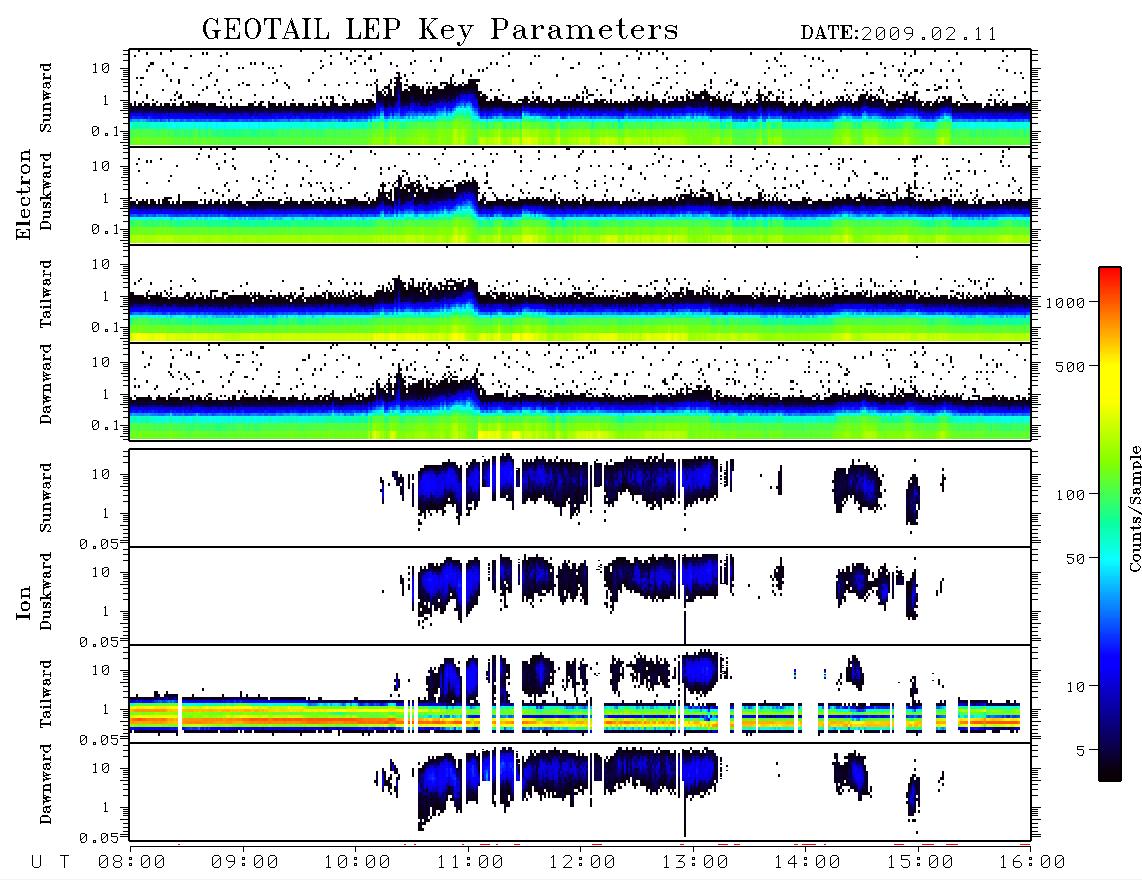Click the "50" colorbar tick label
This screenshot has width=1142, height=880.
tap(1075, 559)
